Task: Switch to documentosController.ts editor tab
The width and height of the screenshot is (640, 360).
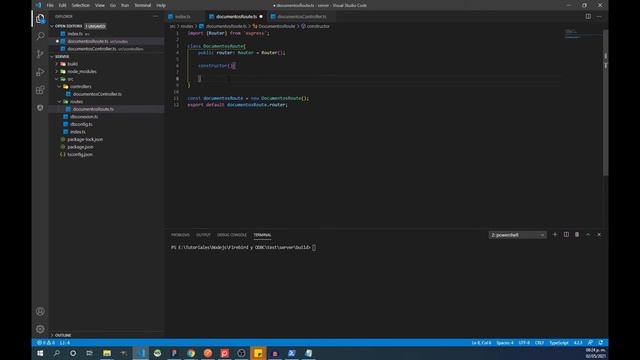Action: pos(302,17)
